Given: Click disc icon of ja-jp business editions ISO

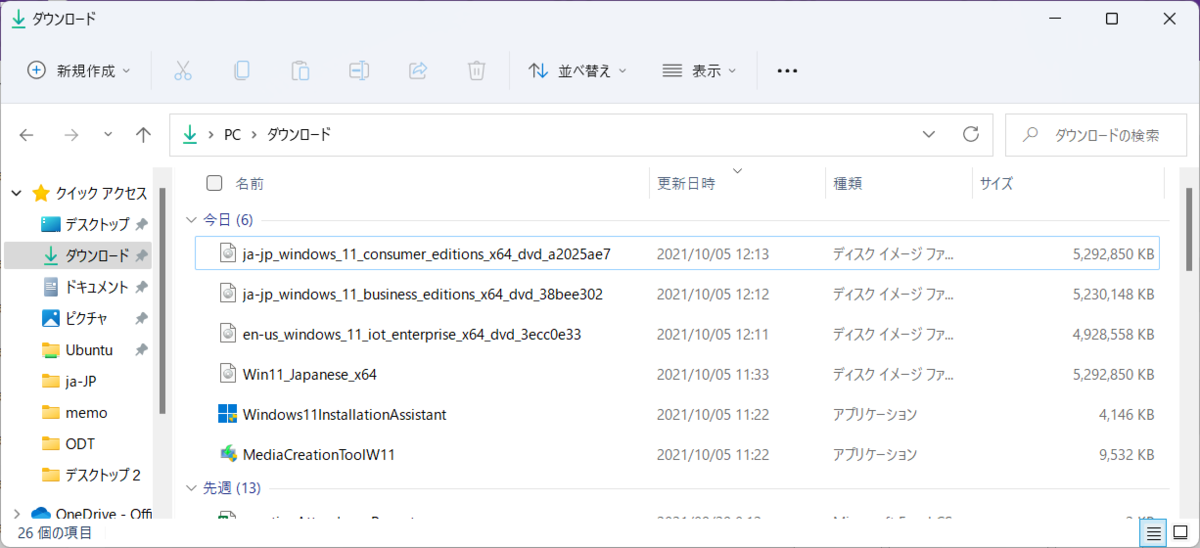Looking at the screenshot, I should coord(227,293).
